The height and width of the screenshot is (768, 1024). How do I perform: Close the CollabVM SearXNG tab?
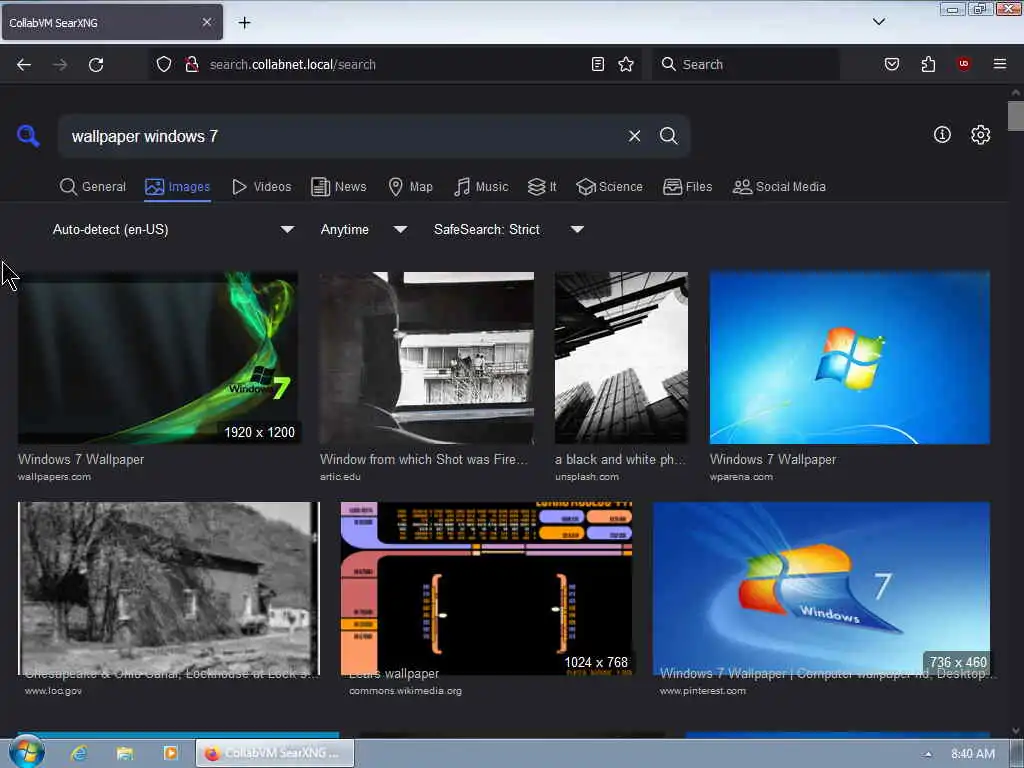click(207, 22)
